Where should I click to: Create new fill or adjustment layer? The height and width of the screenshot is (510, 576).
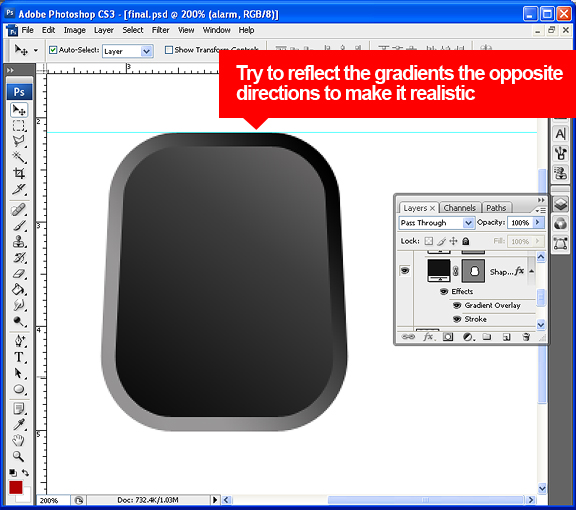click(x=468, y=337)
